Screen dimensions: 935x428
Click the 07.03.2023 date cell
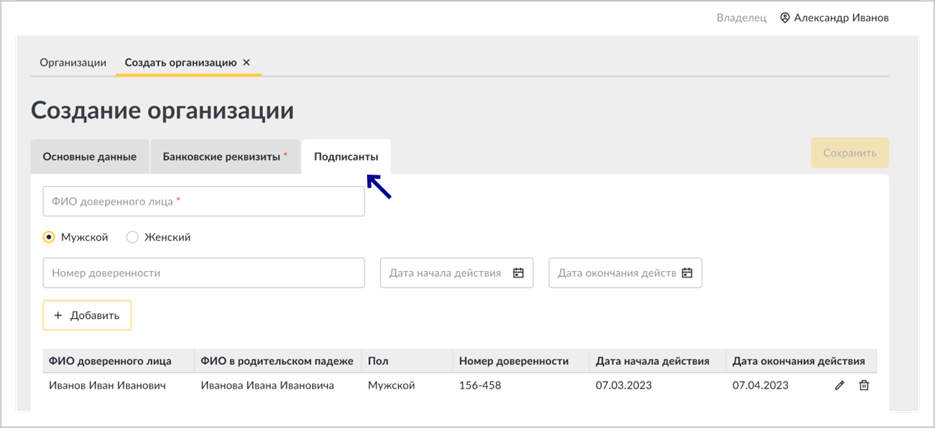click(624, 386)
